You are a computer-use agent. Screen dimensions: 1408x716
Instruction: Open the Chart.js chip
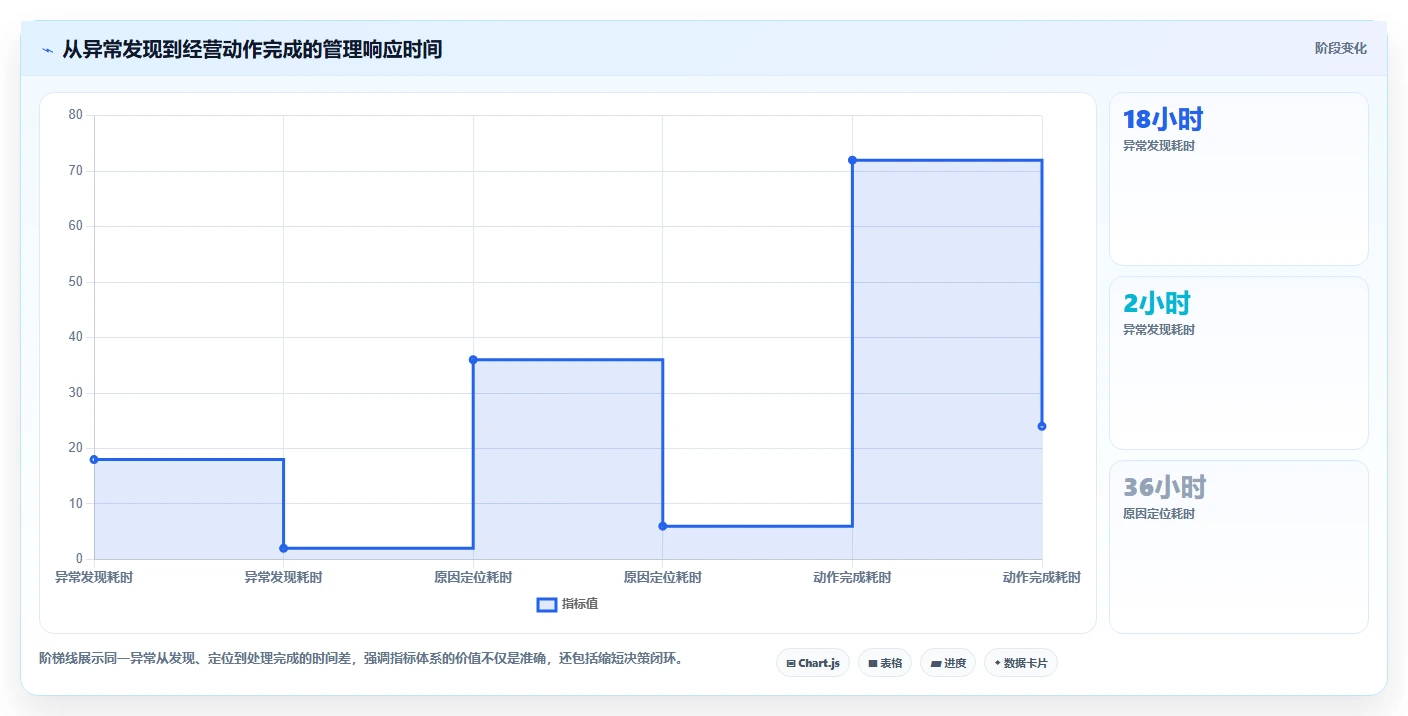coord(812,663)
